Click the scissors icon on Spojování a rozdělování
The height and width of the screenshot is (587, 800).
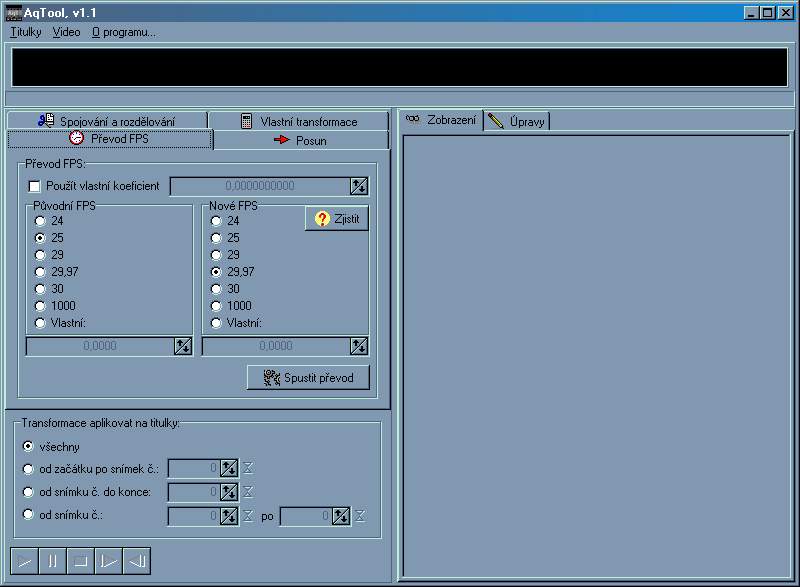click(x=45, y=119)
